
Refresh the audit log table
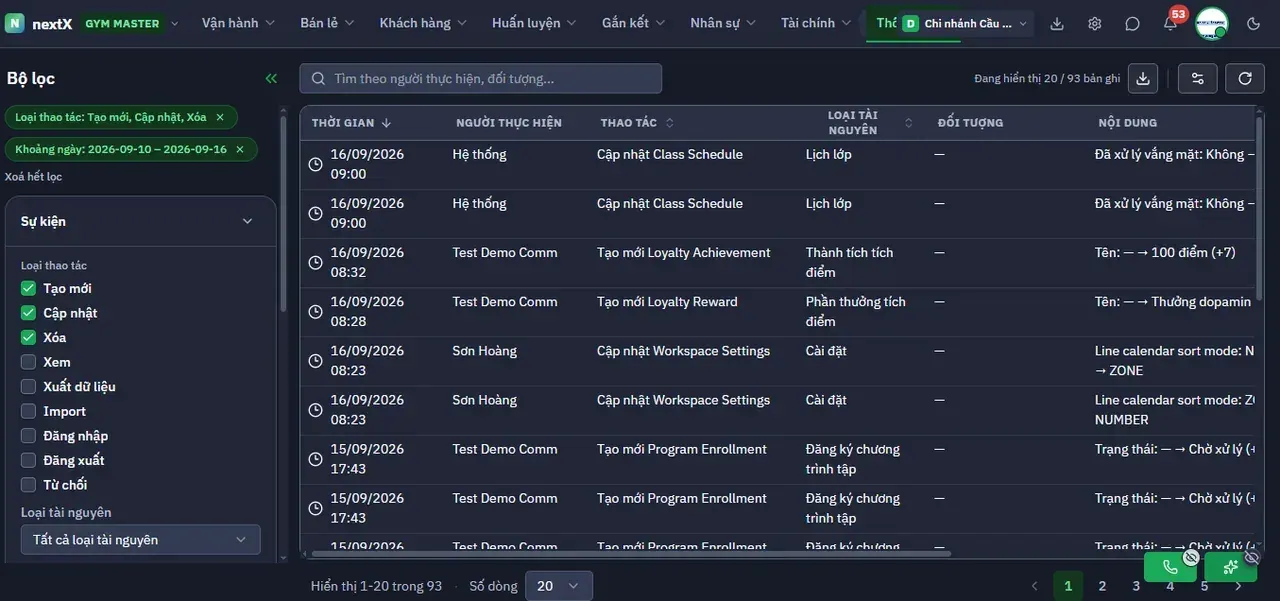[x=1245, y=78]
